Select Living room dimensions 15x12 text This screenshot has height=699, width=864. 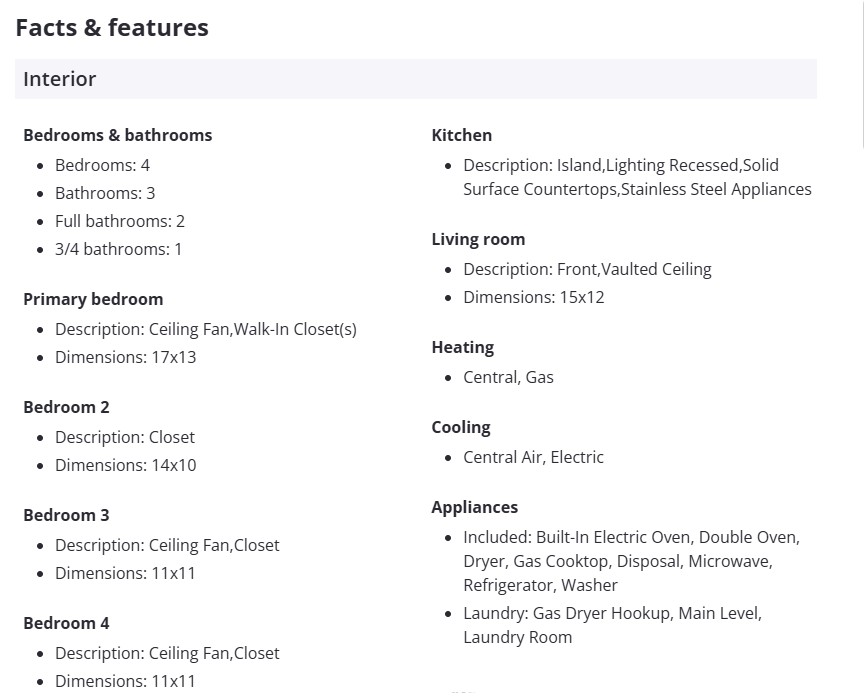[533, 297]
